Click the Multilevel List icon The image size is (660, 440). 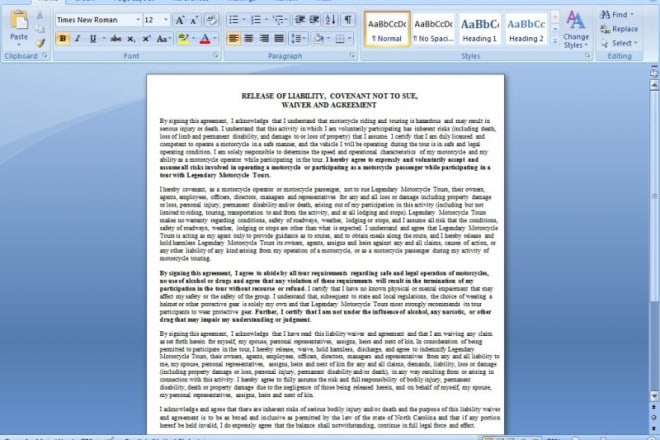click(277, 20)
